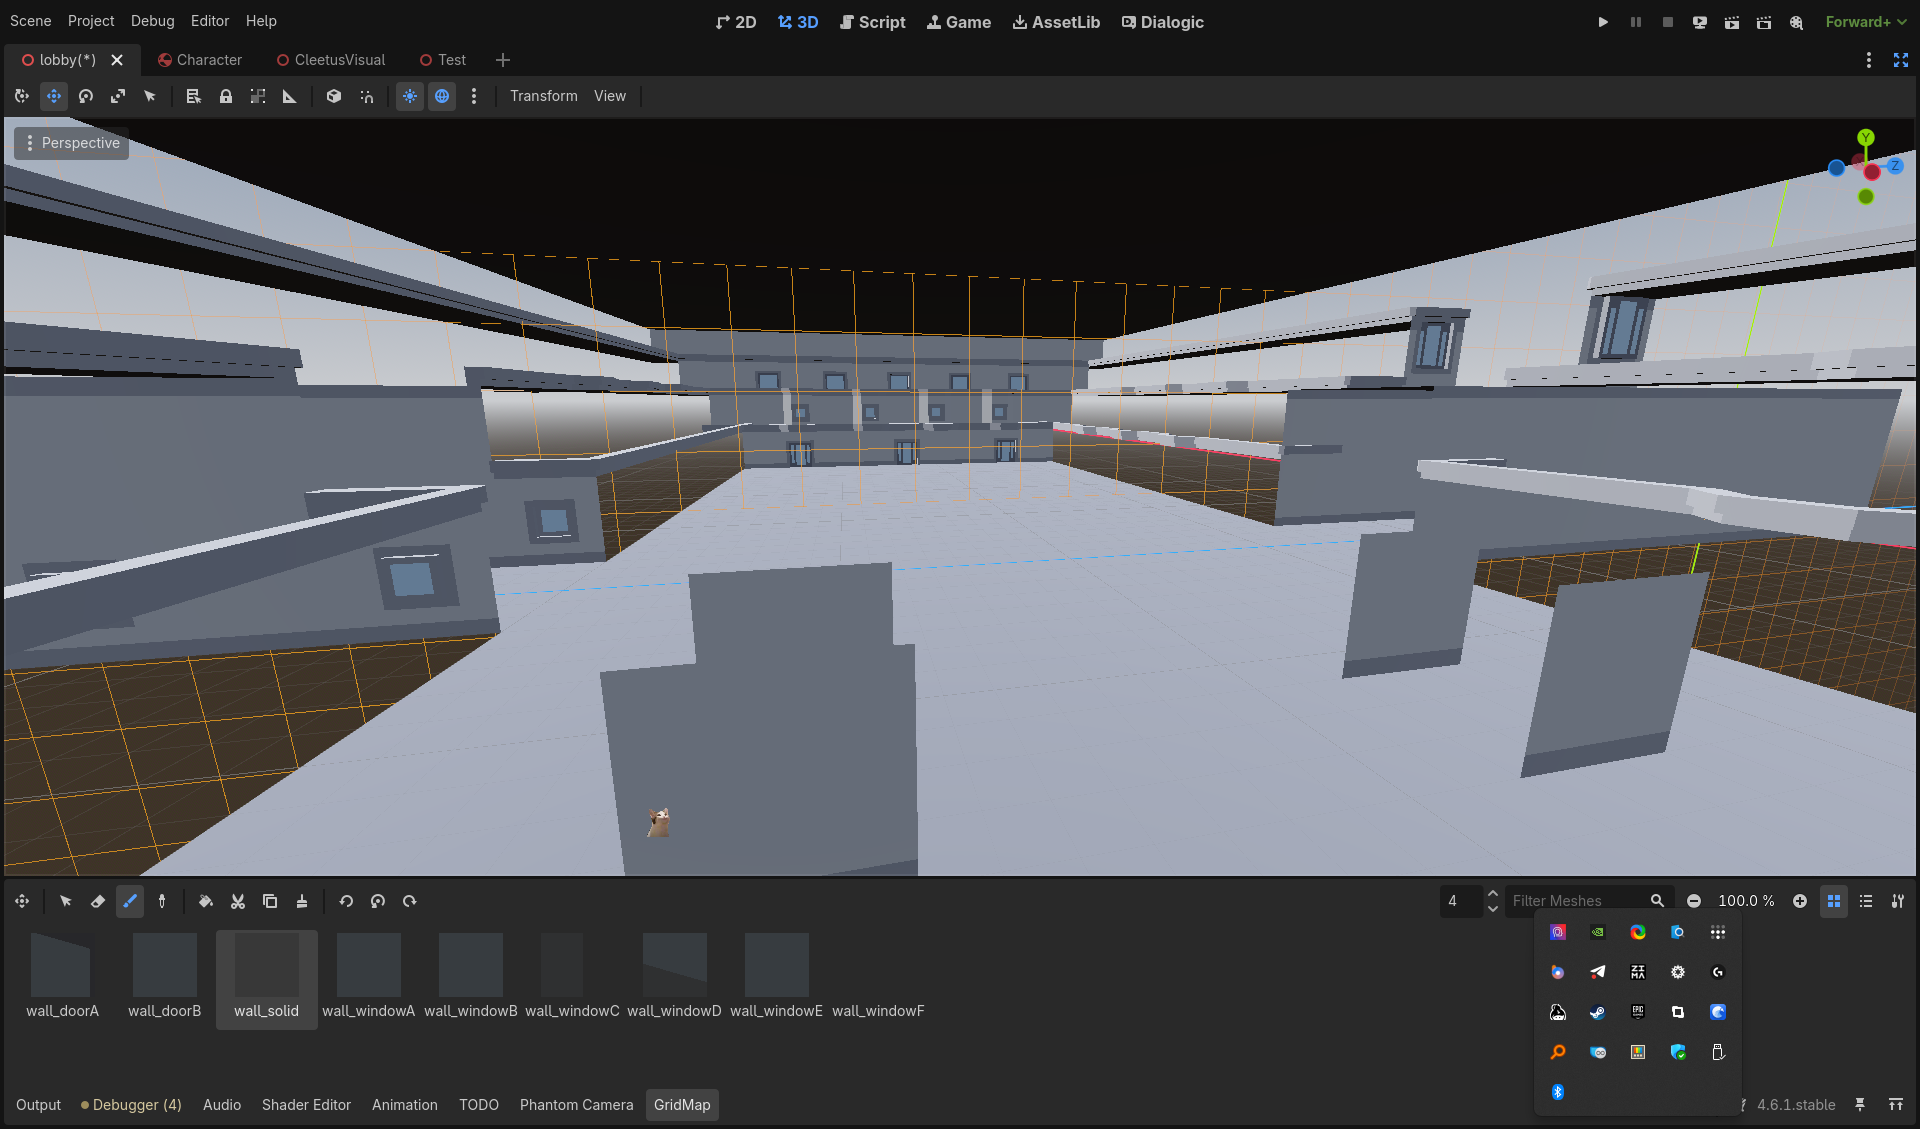Switch to the CleetusVisual scene tab

[x=331, y=60]
